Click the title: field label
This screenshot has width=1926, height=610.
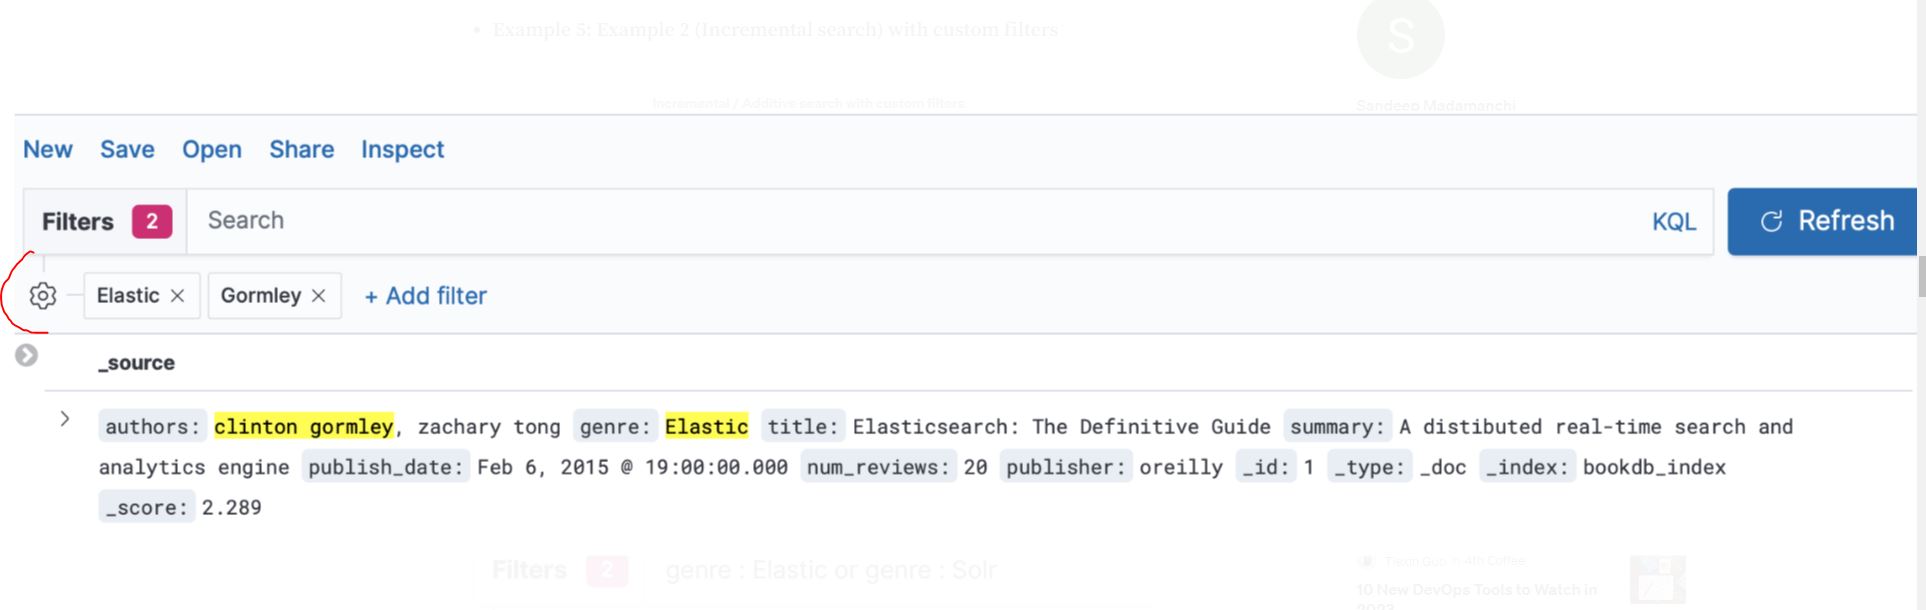tap(803, 427)
